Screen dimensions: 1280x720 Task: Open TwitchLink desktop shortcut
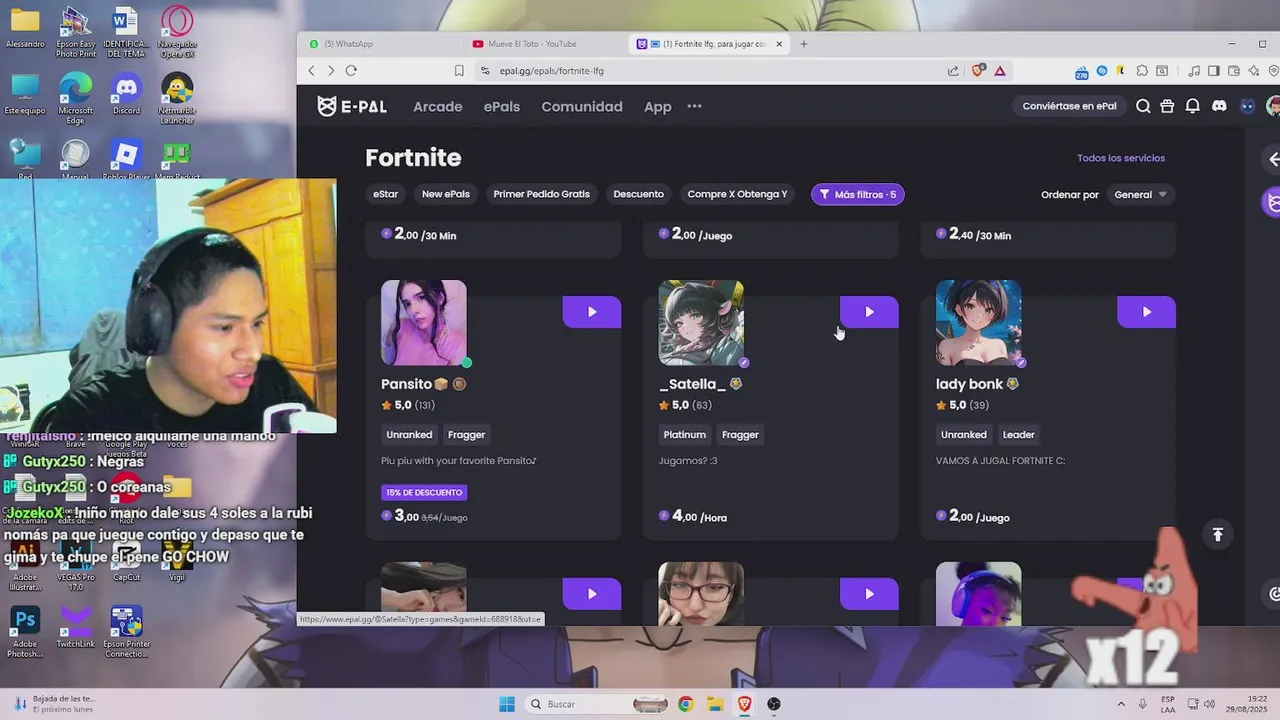[76, 627]
